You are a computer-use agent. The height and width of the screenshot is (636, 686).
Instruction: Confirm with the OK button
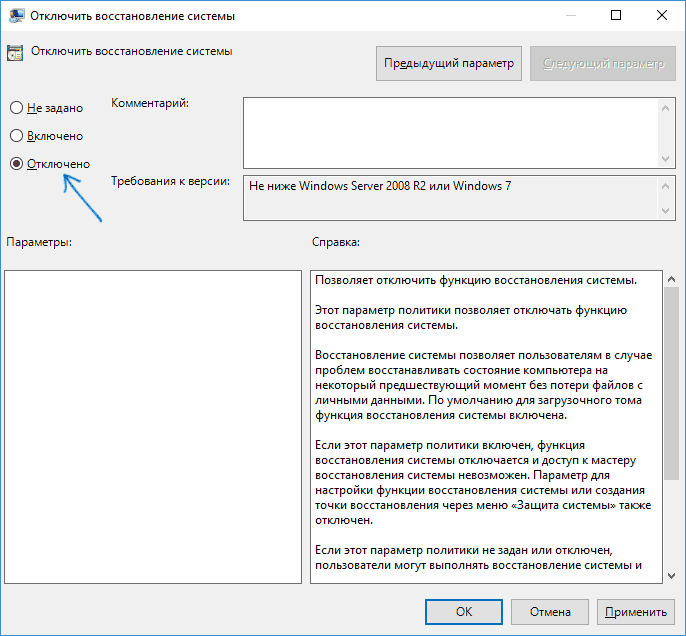(x=464, y=612)
